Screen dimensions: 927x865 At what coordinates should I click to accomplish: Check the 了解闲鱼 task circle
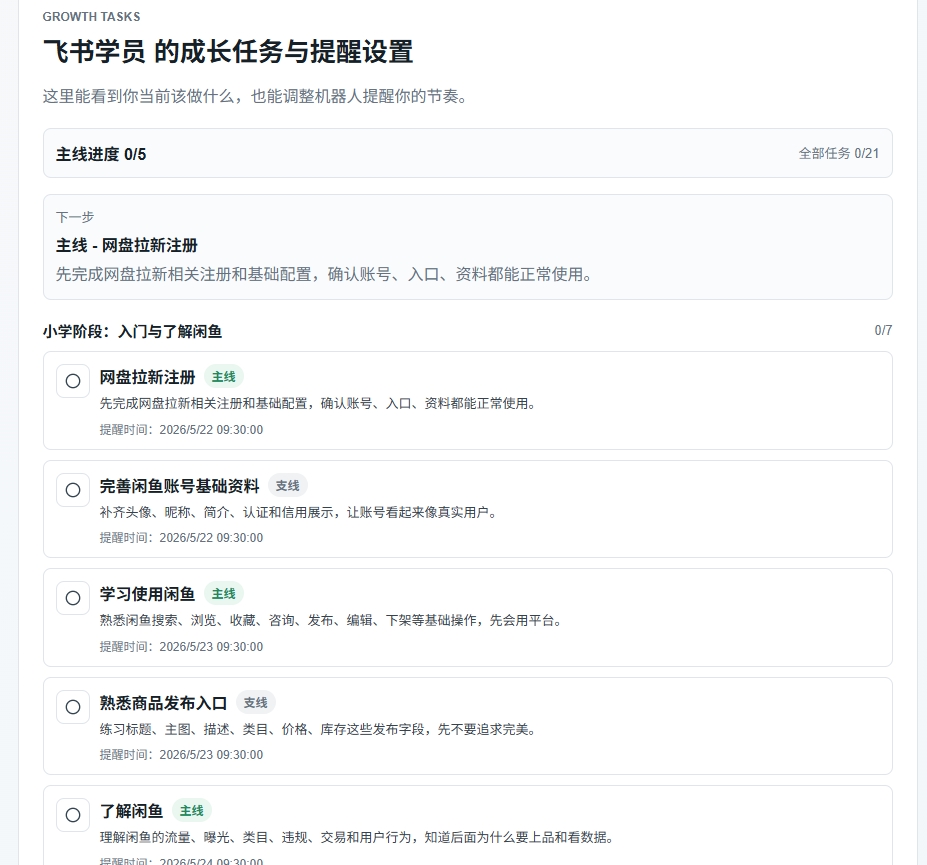73,815
